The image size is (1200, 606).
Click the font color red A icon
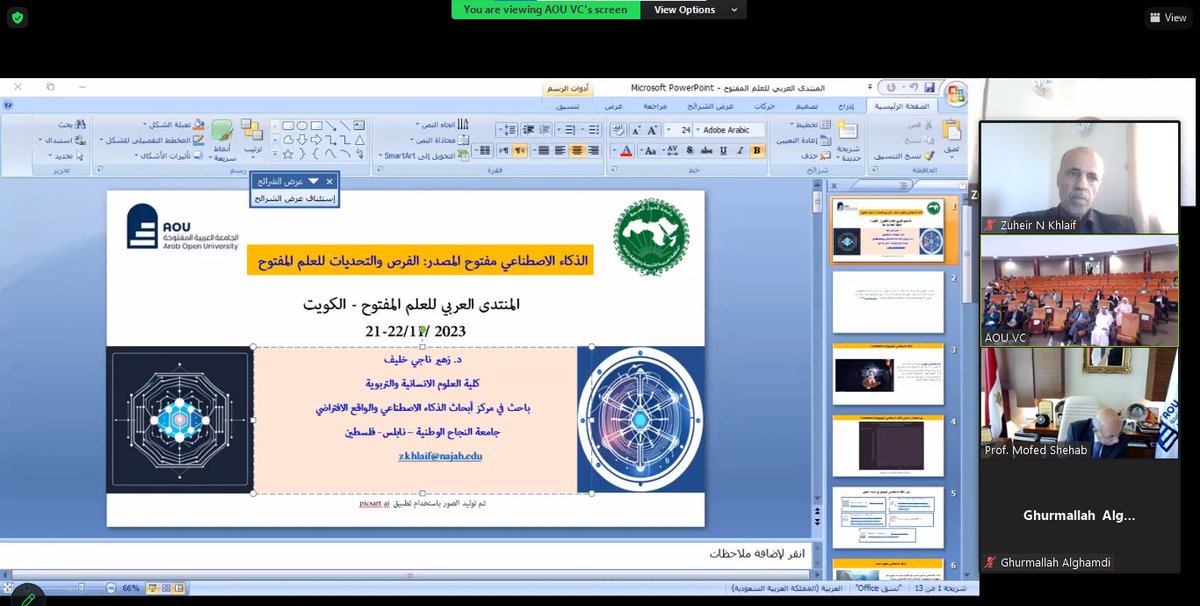(624, 150)
